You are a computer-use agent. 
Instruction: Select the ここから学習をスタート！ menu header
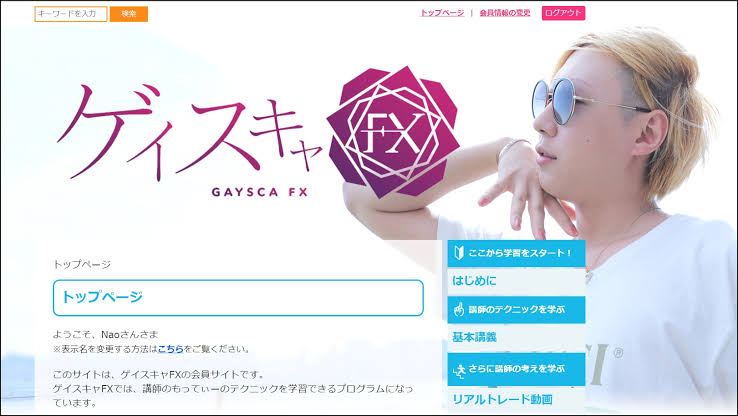pyautogui.click(x=516, y=253)
